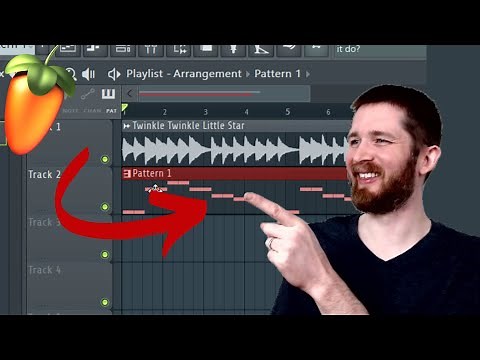The width and height of the screenshot is (480, 360).
Task: Click the Pattern 1 clip menu icon
Action: point(127,174)
